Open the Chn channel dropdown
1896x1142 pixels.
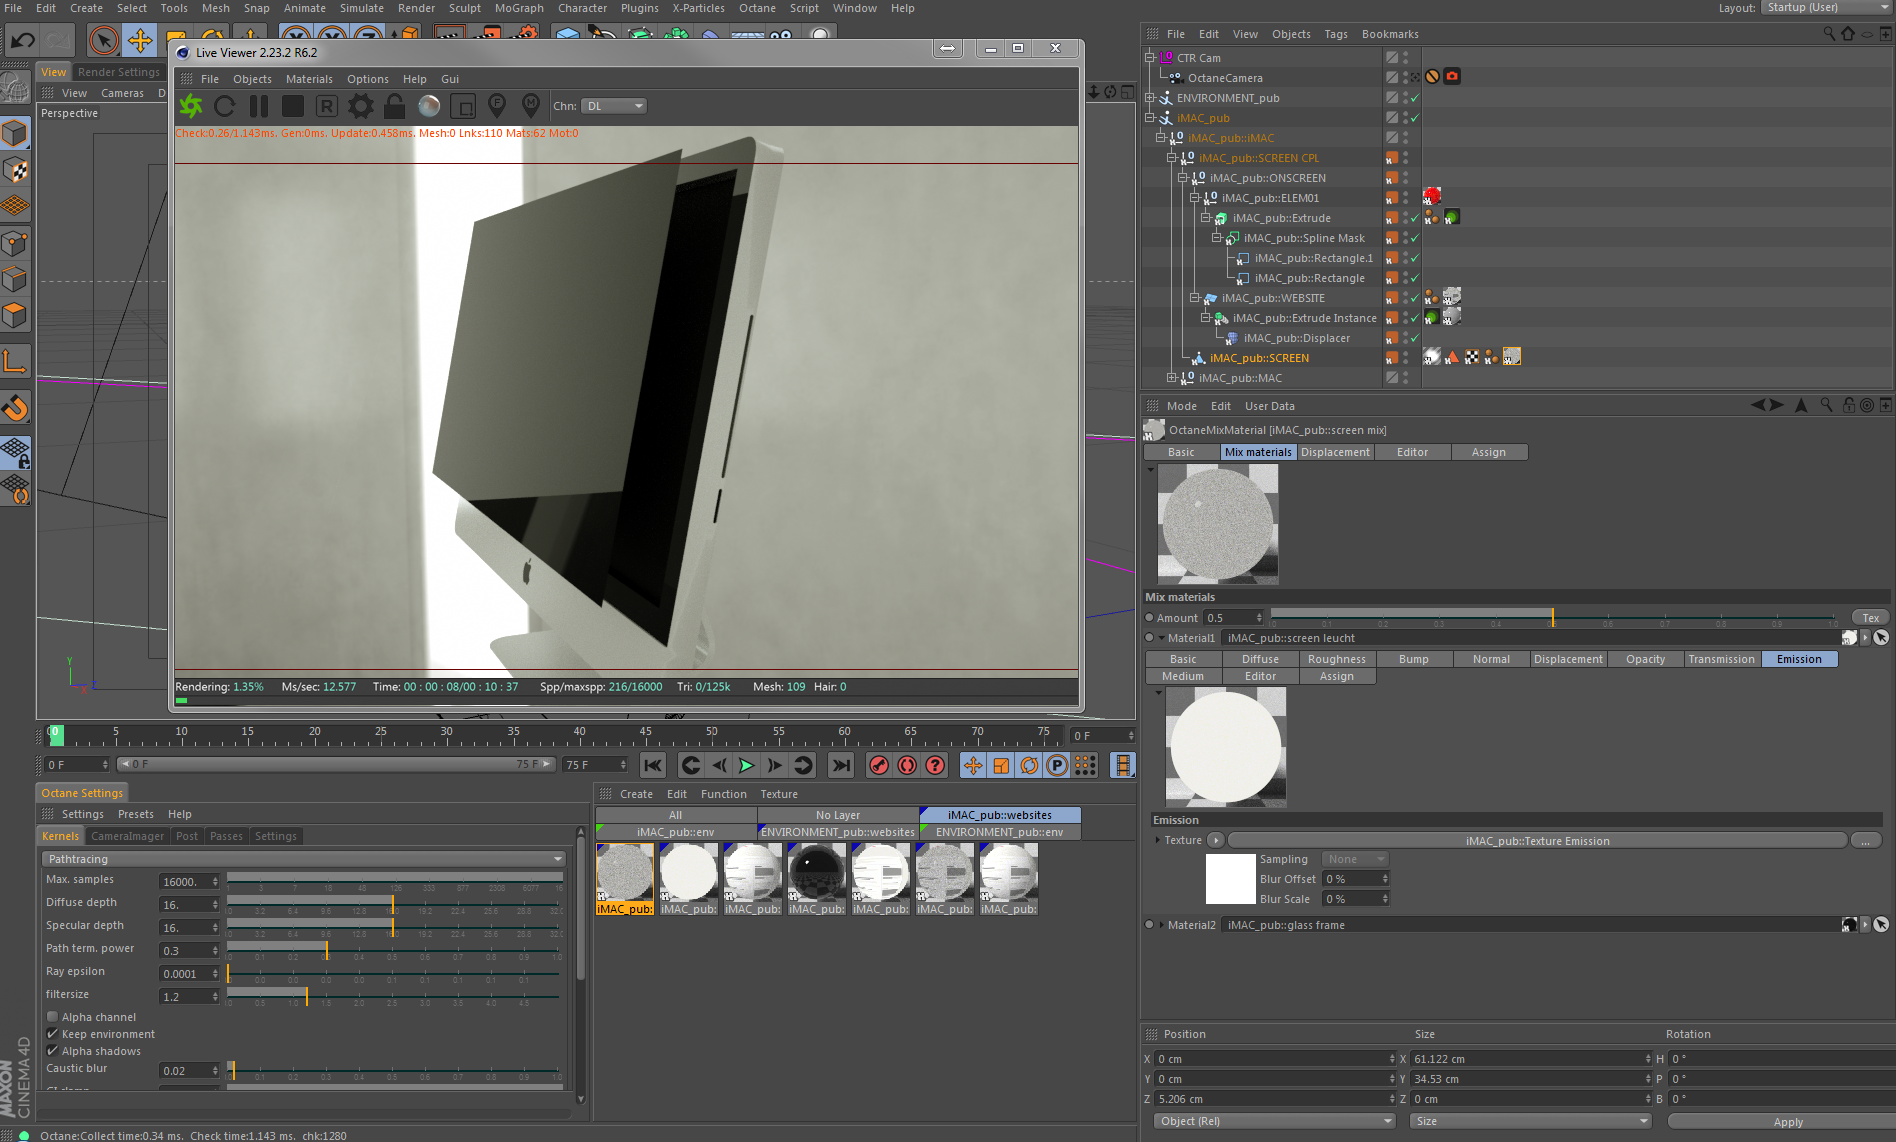point(614,106)
